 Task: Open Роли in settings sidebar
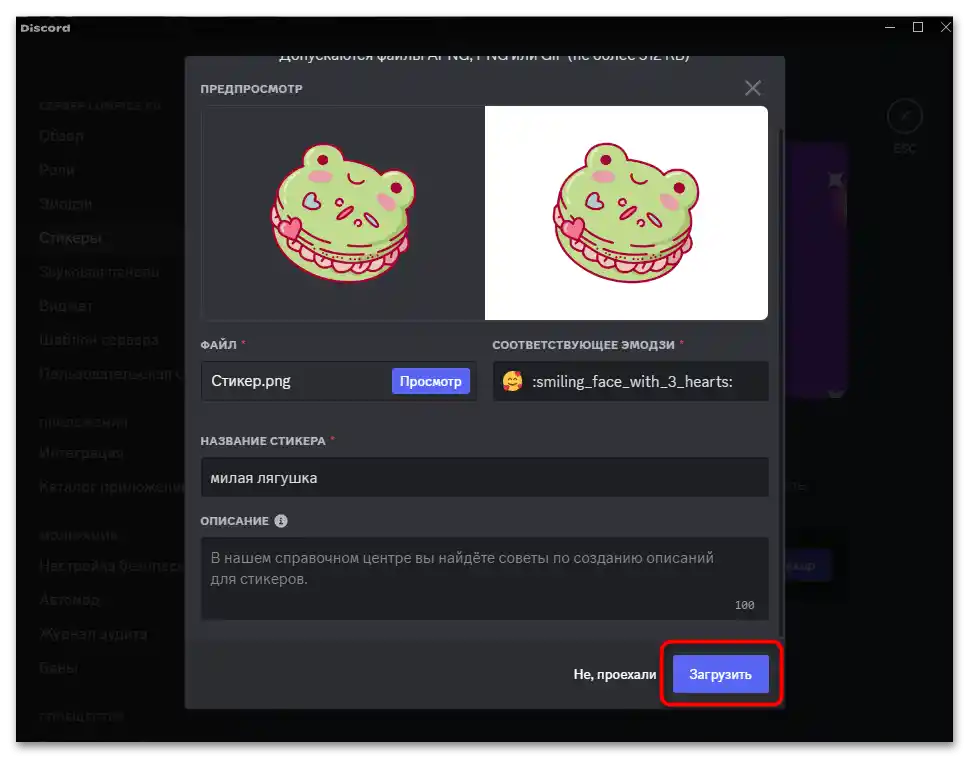point(57,170)
